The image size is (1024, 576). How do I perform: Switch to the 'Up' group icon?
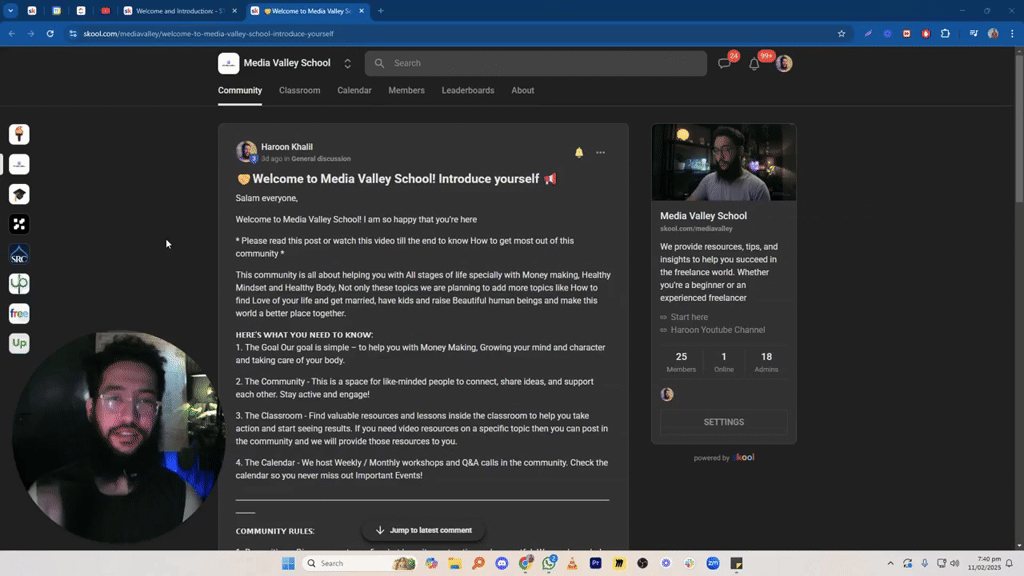point(19,344)
